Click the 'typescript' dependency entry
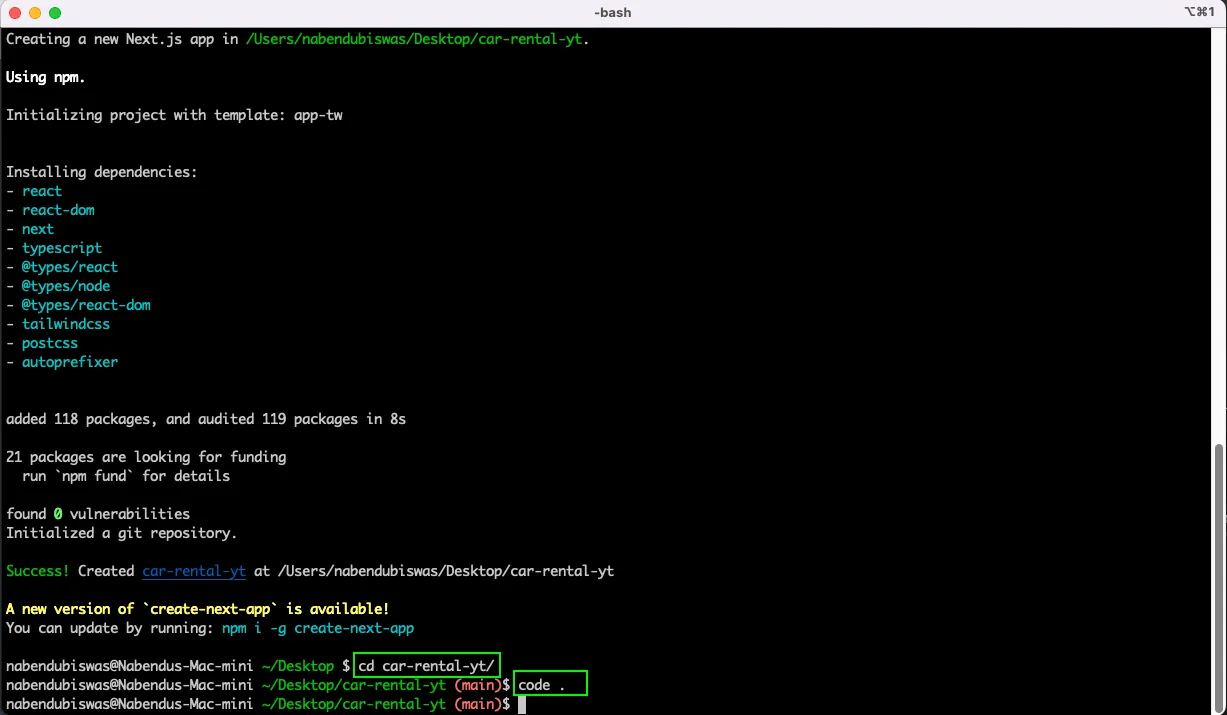 pos(62,248)
